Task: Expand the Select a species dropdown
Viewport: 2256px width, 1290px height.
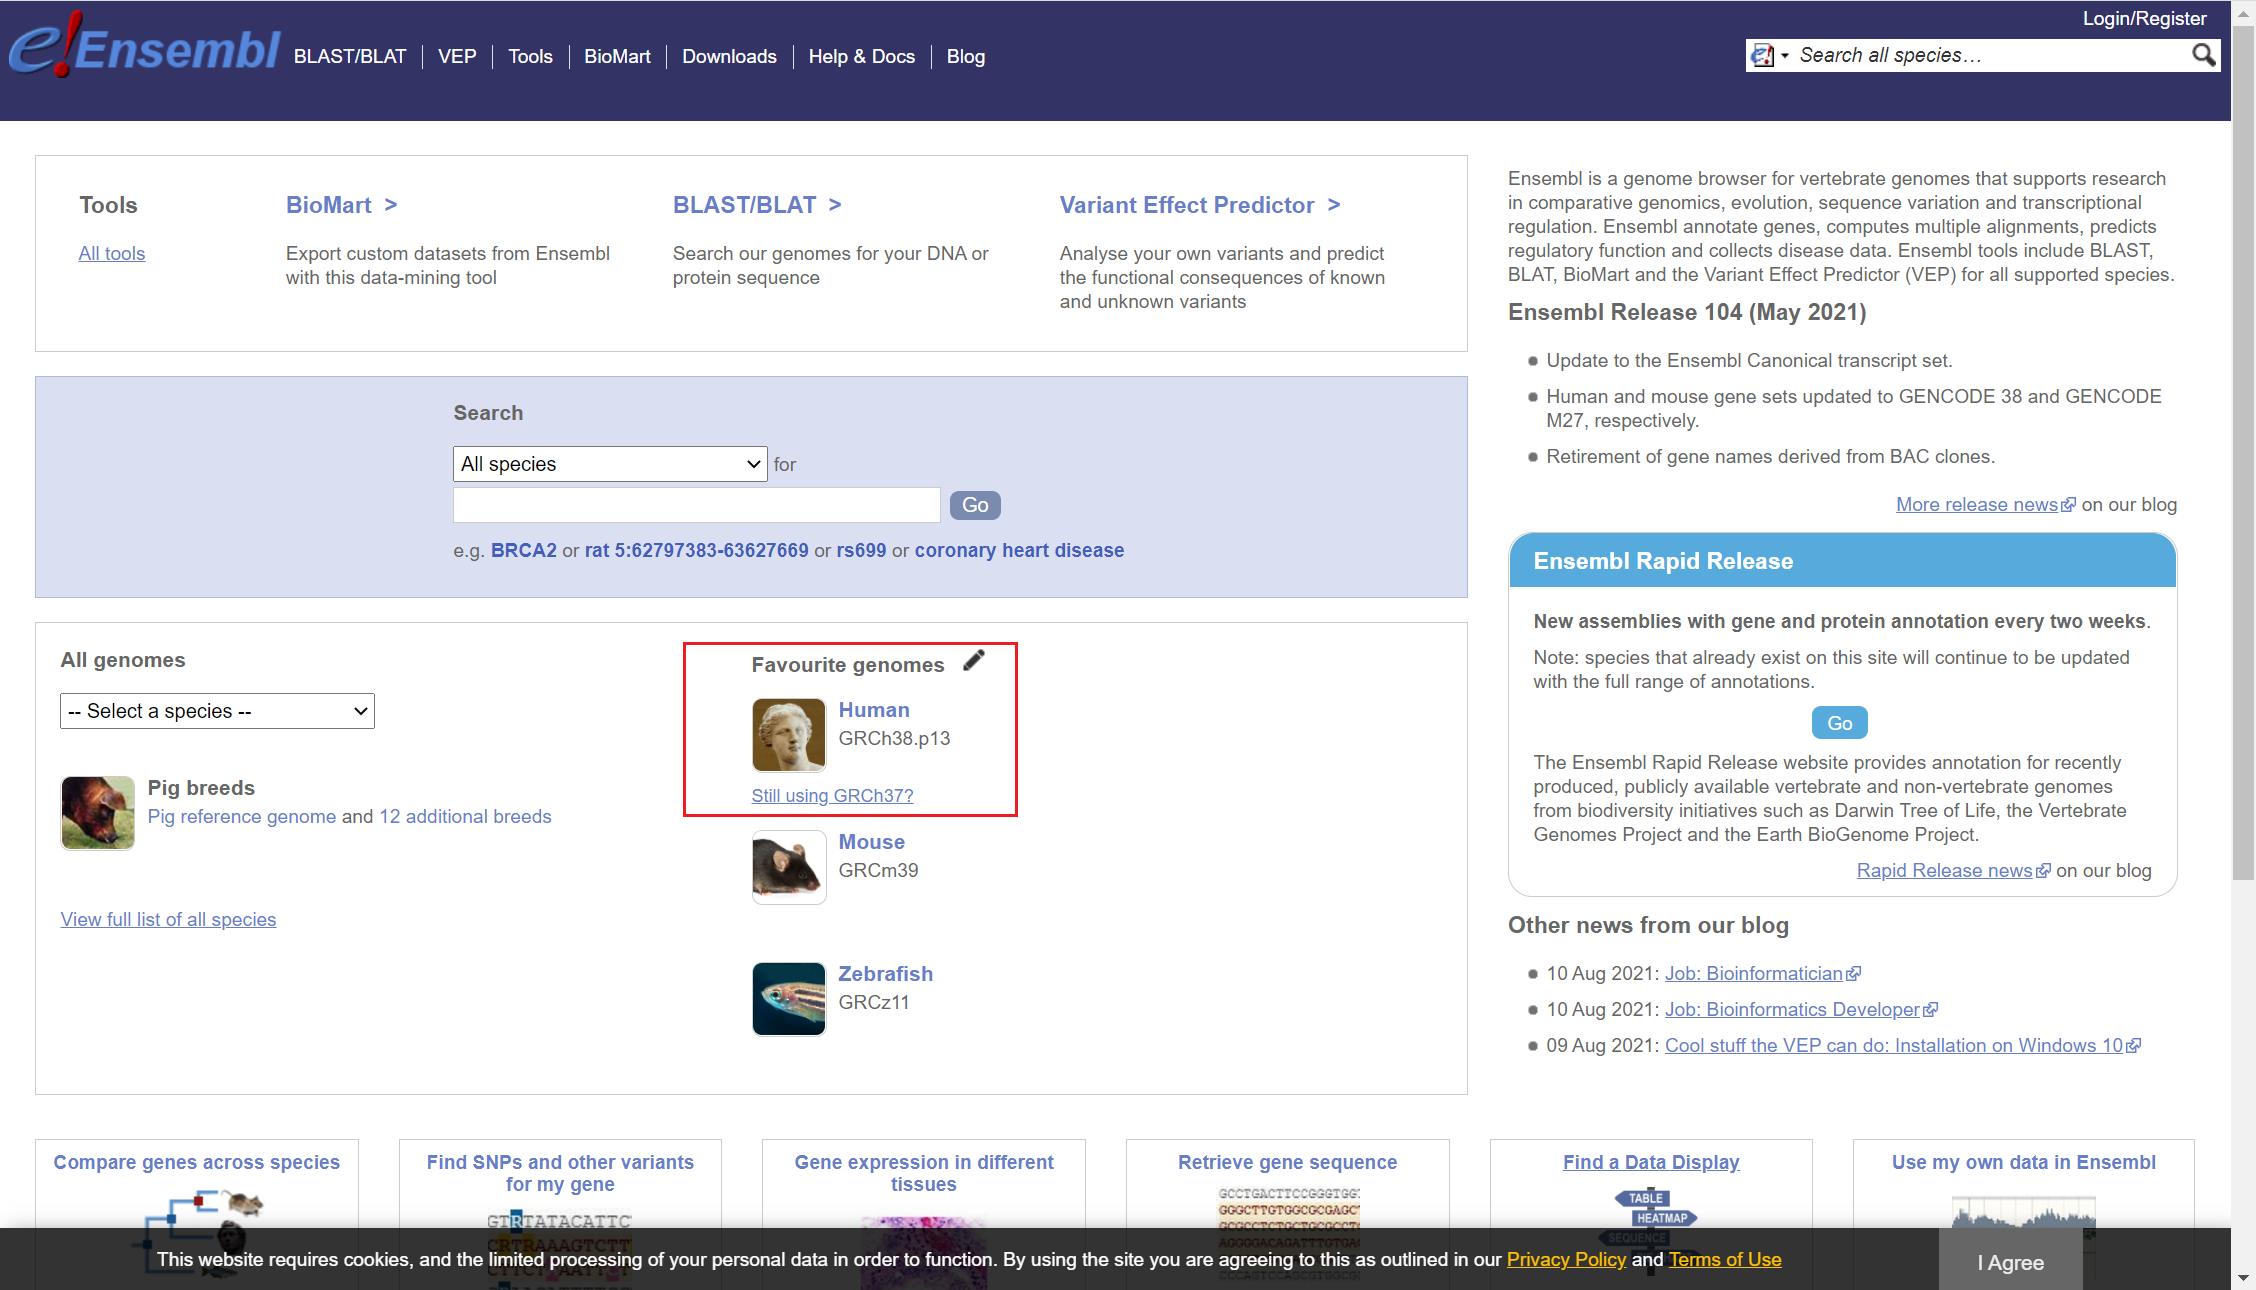Action: tap(217, 711)
